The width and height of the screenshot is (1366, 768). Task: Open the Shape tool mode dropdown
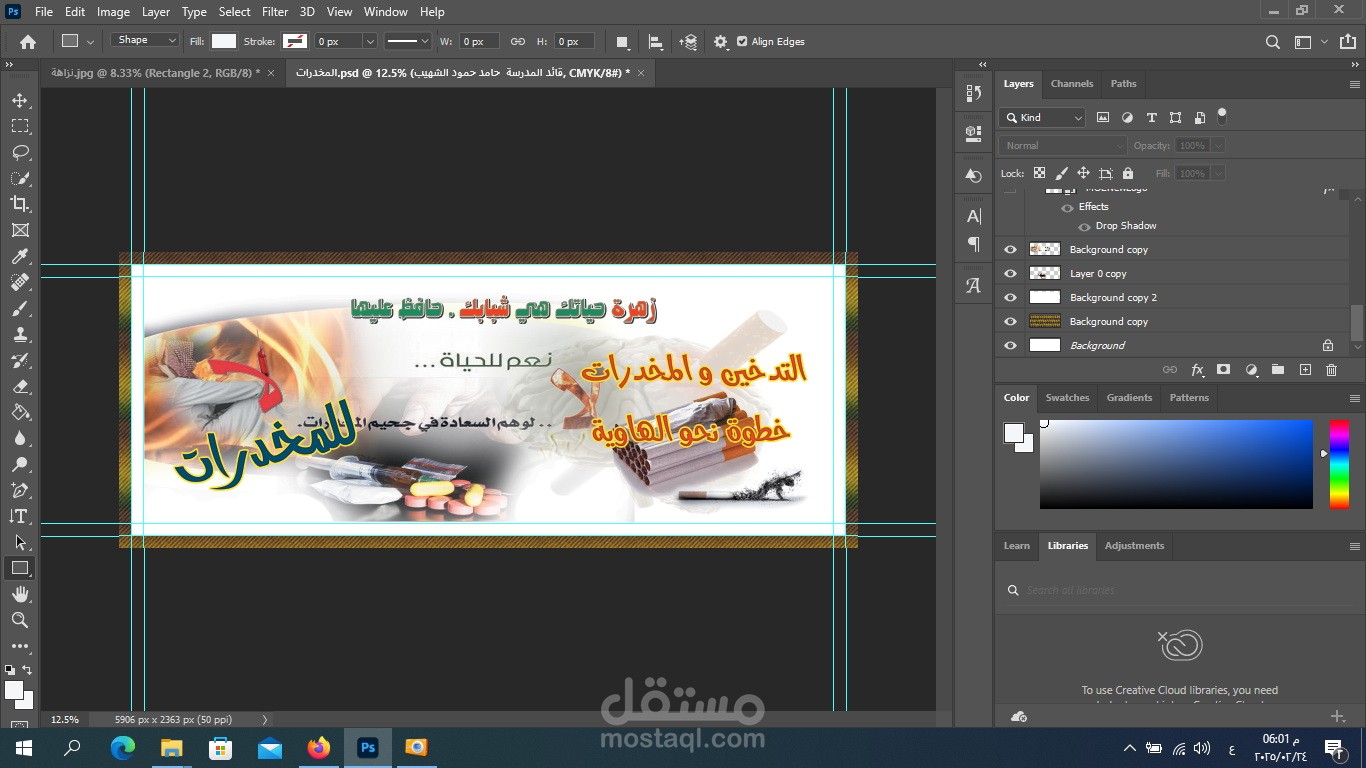coord(145,41)
